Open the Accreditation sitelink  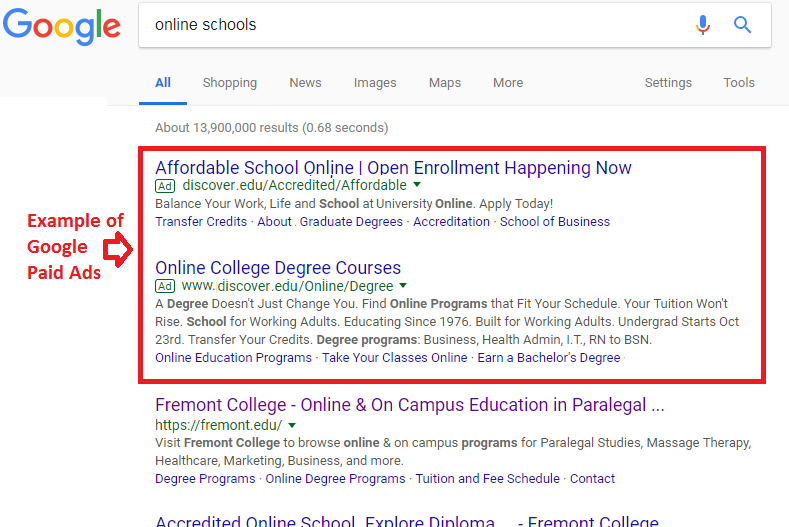(x=451, y=222)
